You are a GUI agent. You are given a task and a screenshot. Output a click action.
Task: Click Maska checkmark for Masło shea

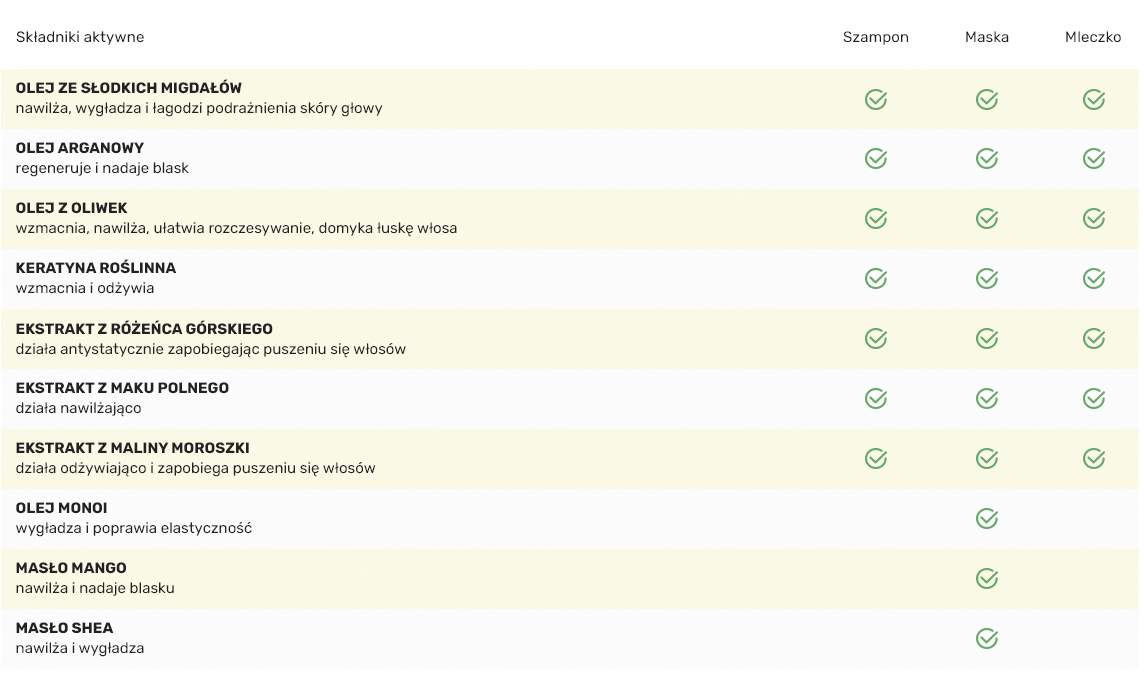pos(987,639)
